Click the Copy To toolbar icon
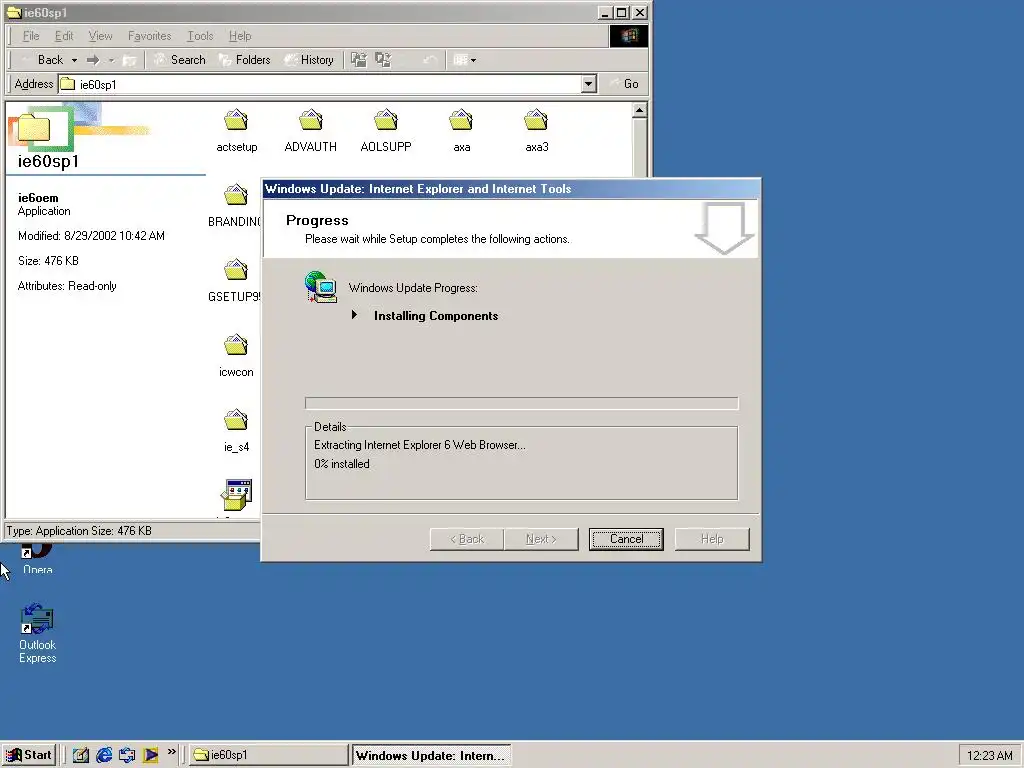 (x=383, y=60)
